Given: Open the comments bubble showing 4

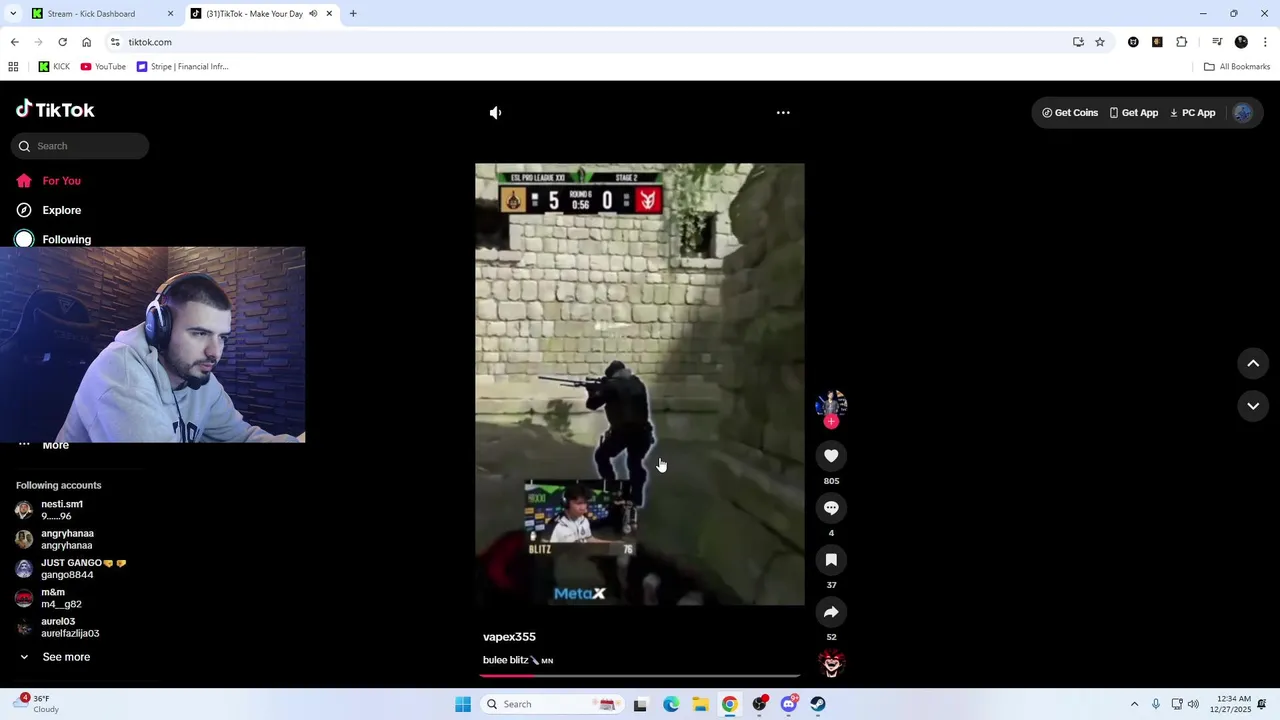Looking at the screenshot, I should pyautogui.click(x=831, y=508).
